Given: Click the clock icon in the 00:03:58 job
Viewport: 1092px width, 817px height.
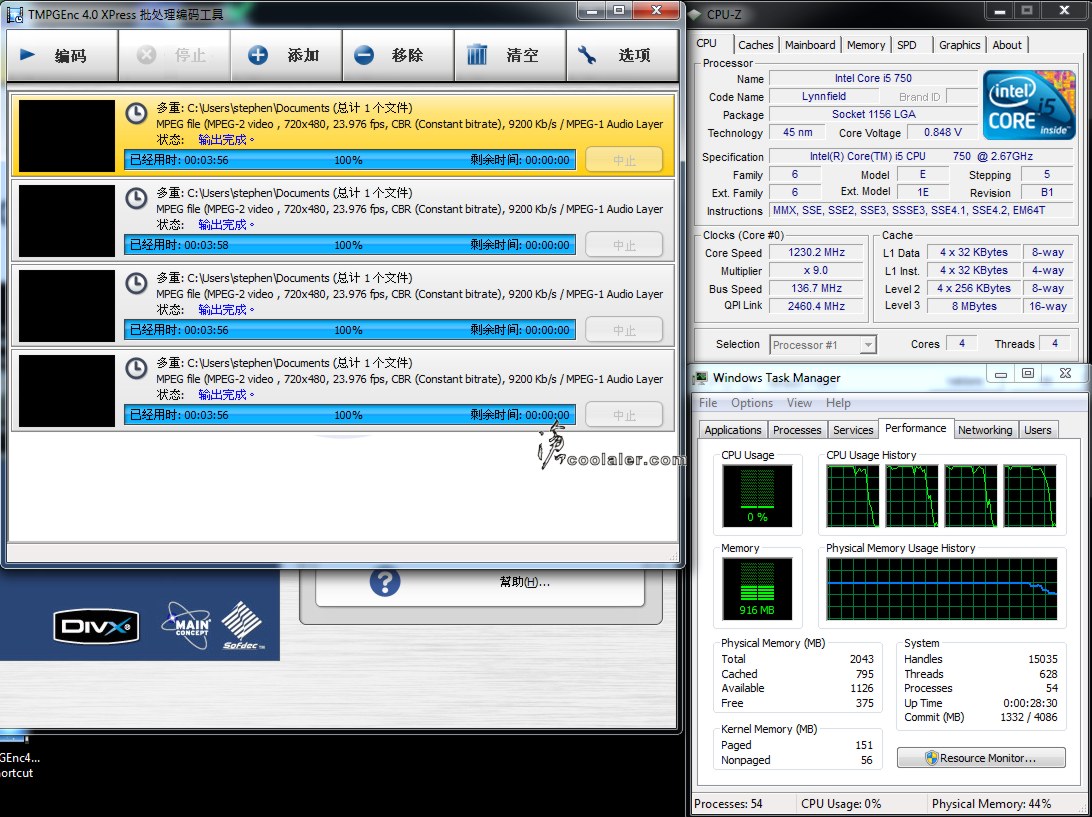Looking at the screenshot, I should coord(136,198).
